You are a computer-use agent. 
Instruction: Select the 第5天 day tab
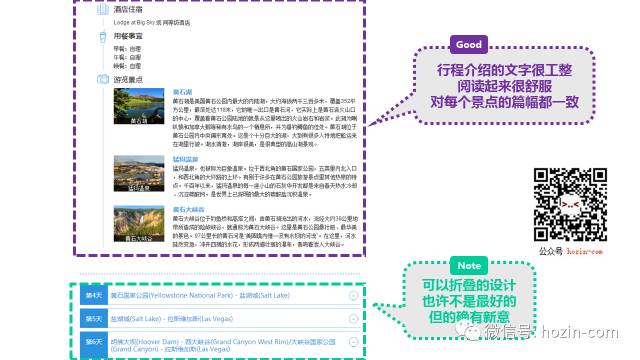pyautogui.click(x=94, y=319)
